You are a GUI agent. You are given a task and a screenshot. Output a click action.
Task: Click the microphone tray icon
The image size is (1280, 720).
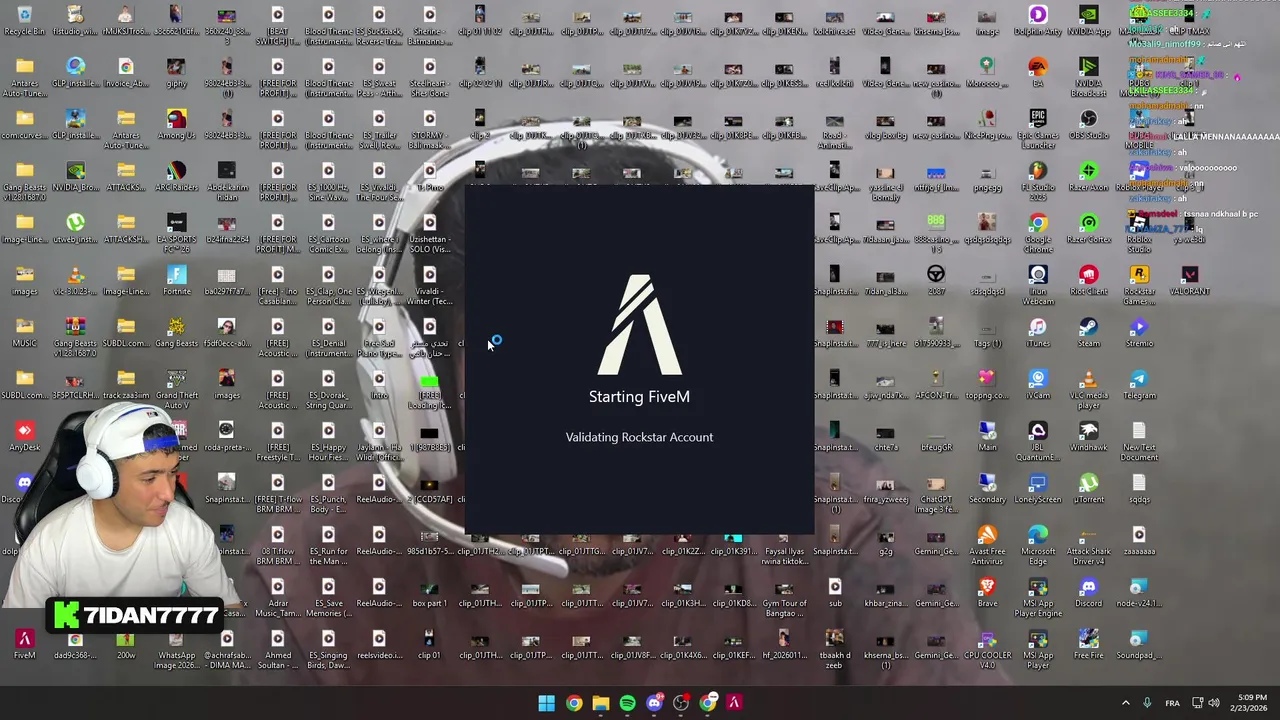point(1147,703)
